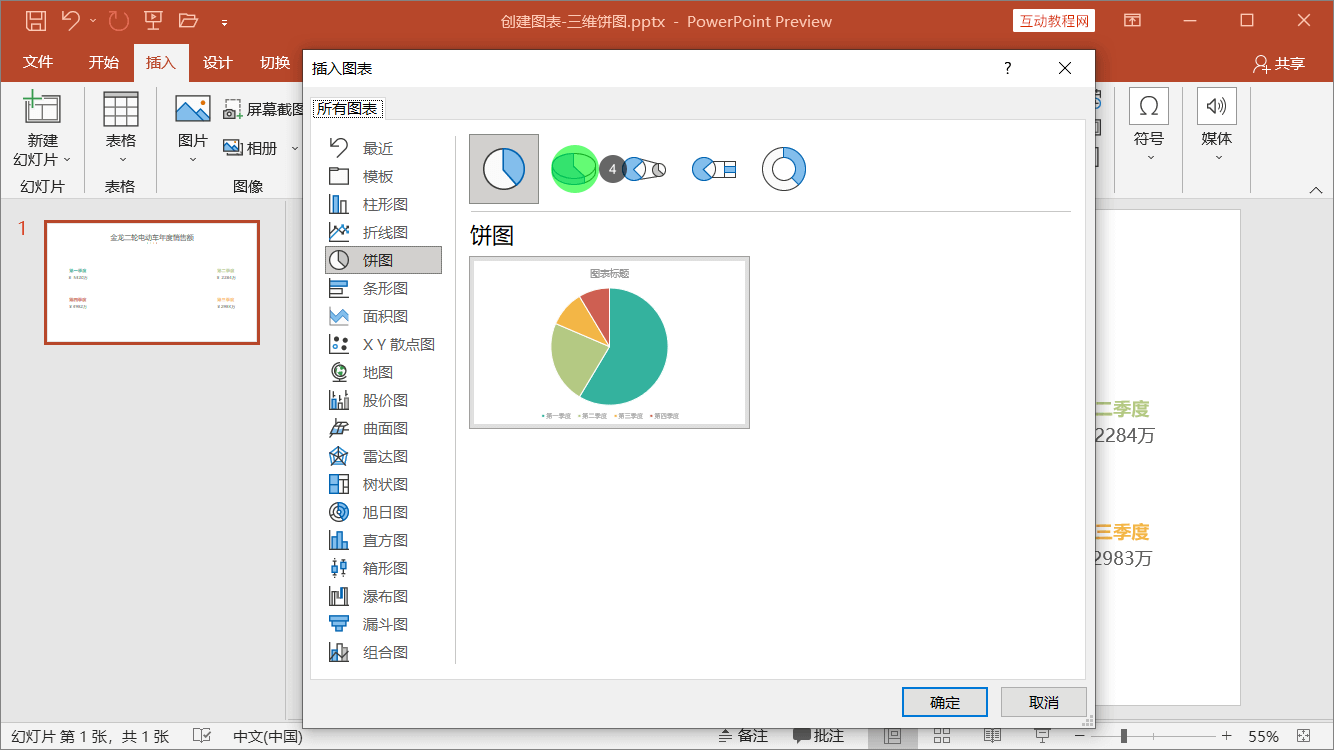
Task: Toggle 备注 notes pane in status bar
Action: coord(743,736)
